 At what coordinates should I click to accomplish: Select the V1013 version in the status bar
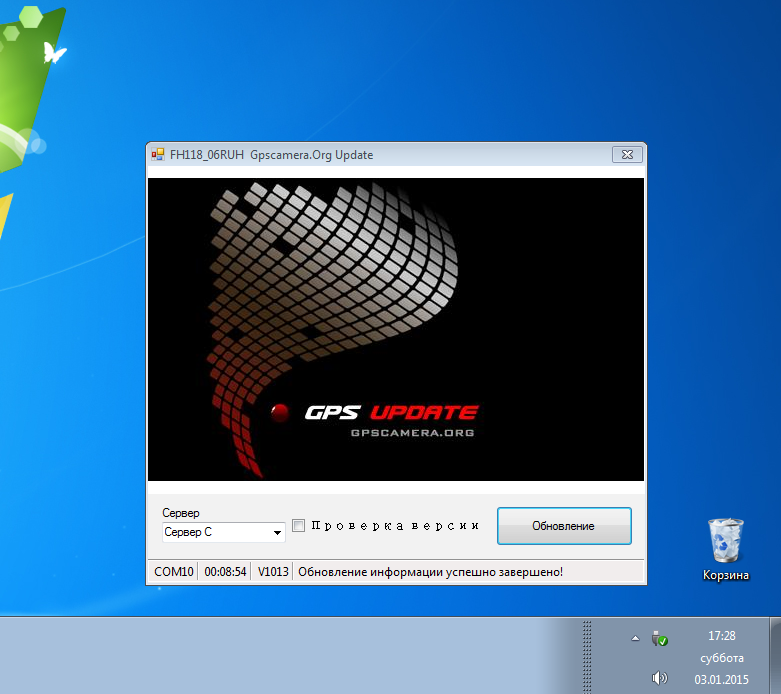point(272,571)
